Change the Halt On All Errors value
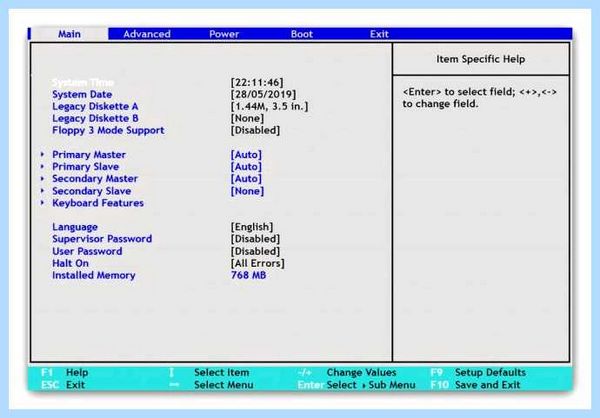Screen dimensions: 600x418 pyautogui.click(x=258, y=263)
